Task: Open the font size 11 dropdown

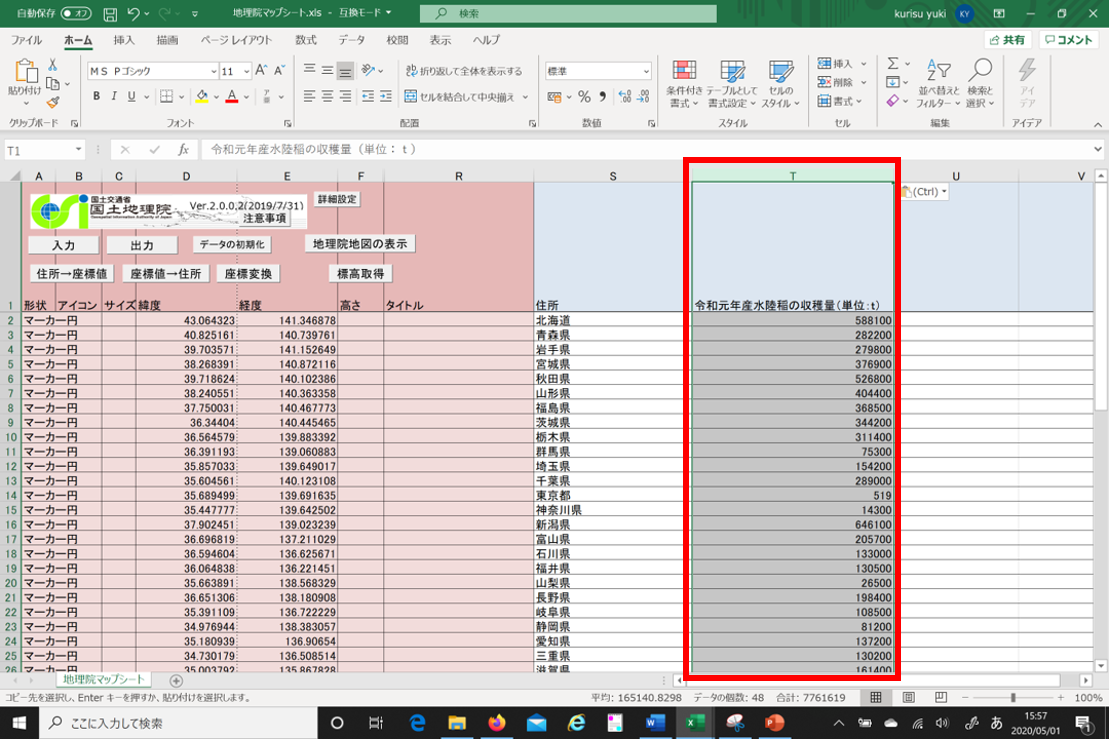Action: click(246, 71)
